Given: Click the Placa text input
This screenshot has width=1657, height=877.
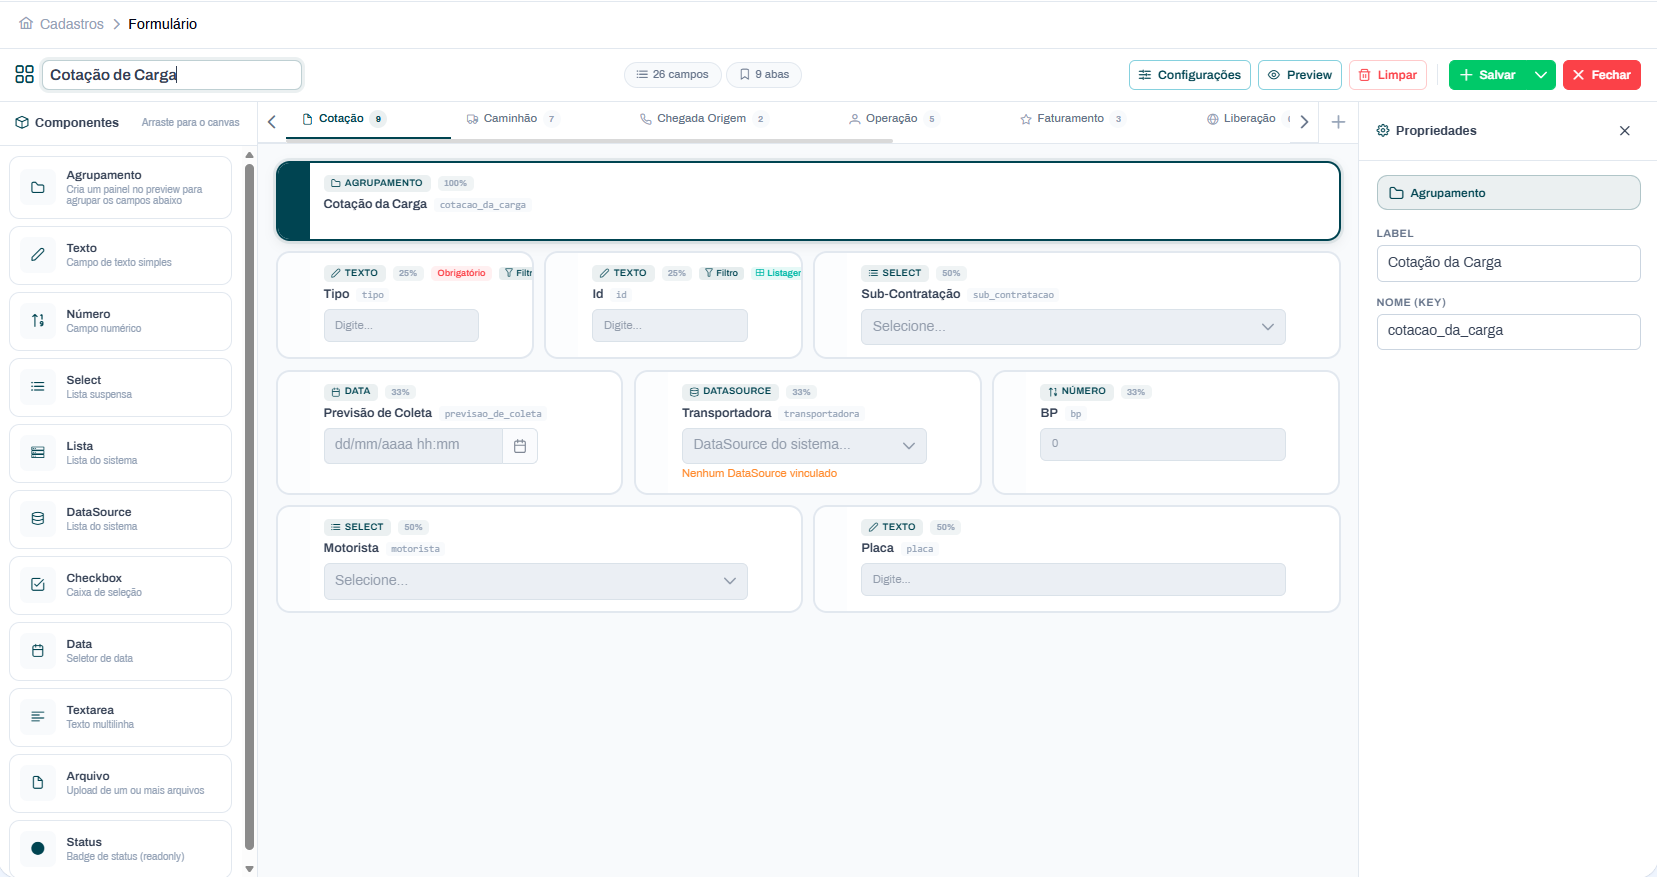Looking at the screenshot, I should [1073, 580].
